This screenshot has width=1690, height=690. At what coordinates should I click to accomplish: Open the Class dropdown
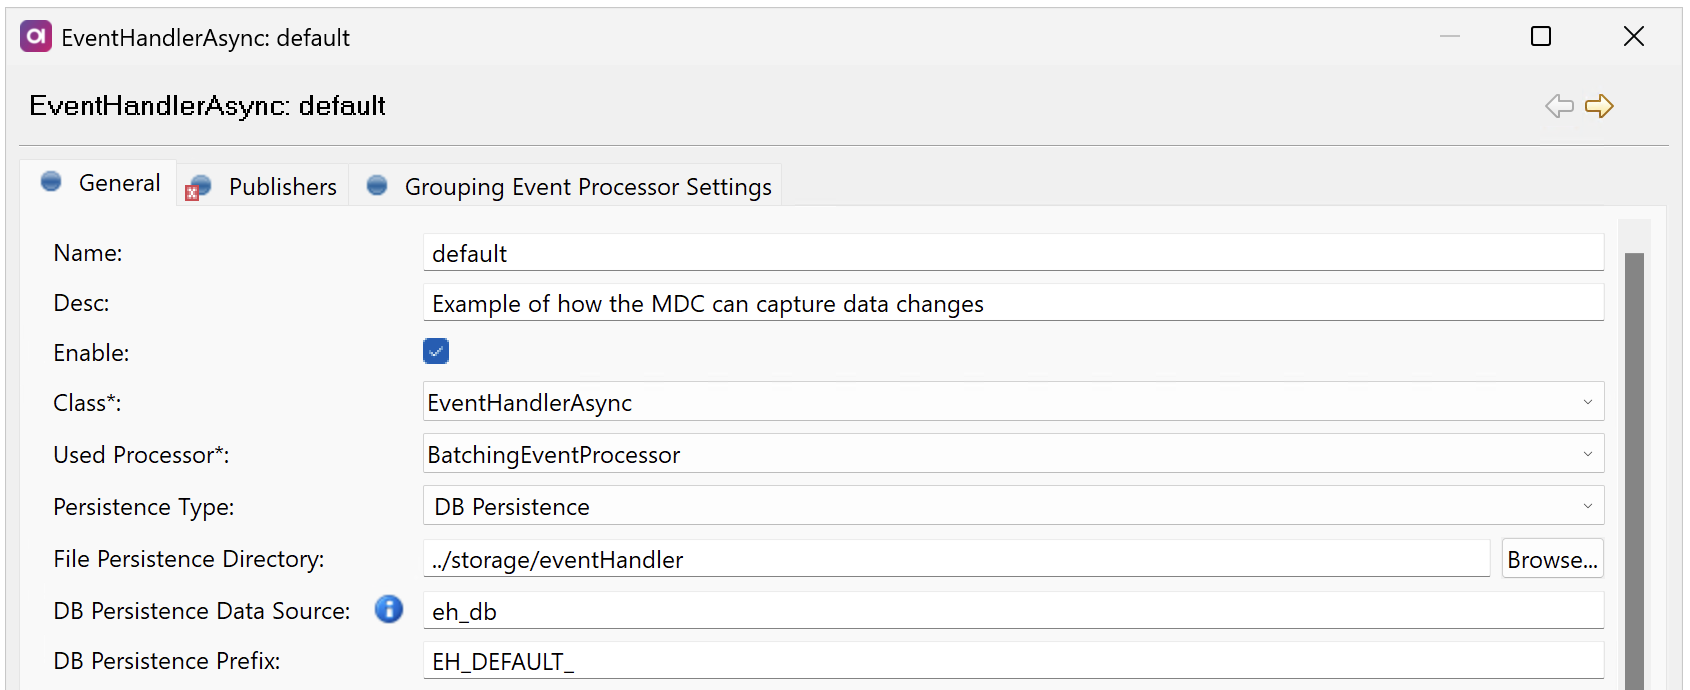tap(1588, 402)
